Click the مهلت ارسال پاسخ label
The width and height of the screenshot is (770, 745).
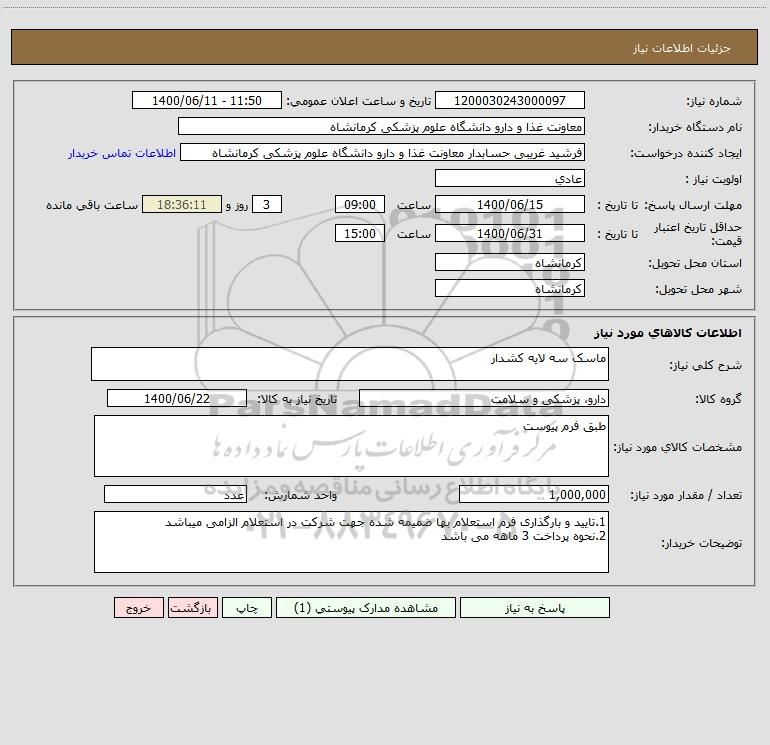[693, 205]
